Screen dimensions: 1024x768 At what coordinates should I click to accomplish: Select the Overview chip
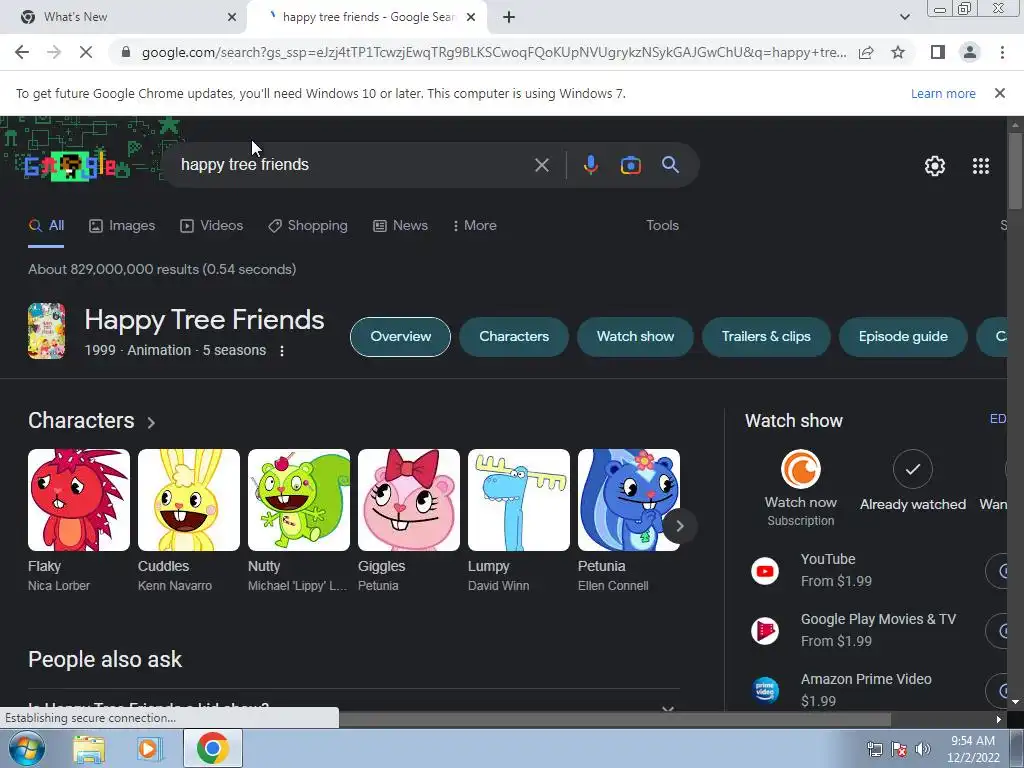click(x=400, y=336)
